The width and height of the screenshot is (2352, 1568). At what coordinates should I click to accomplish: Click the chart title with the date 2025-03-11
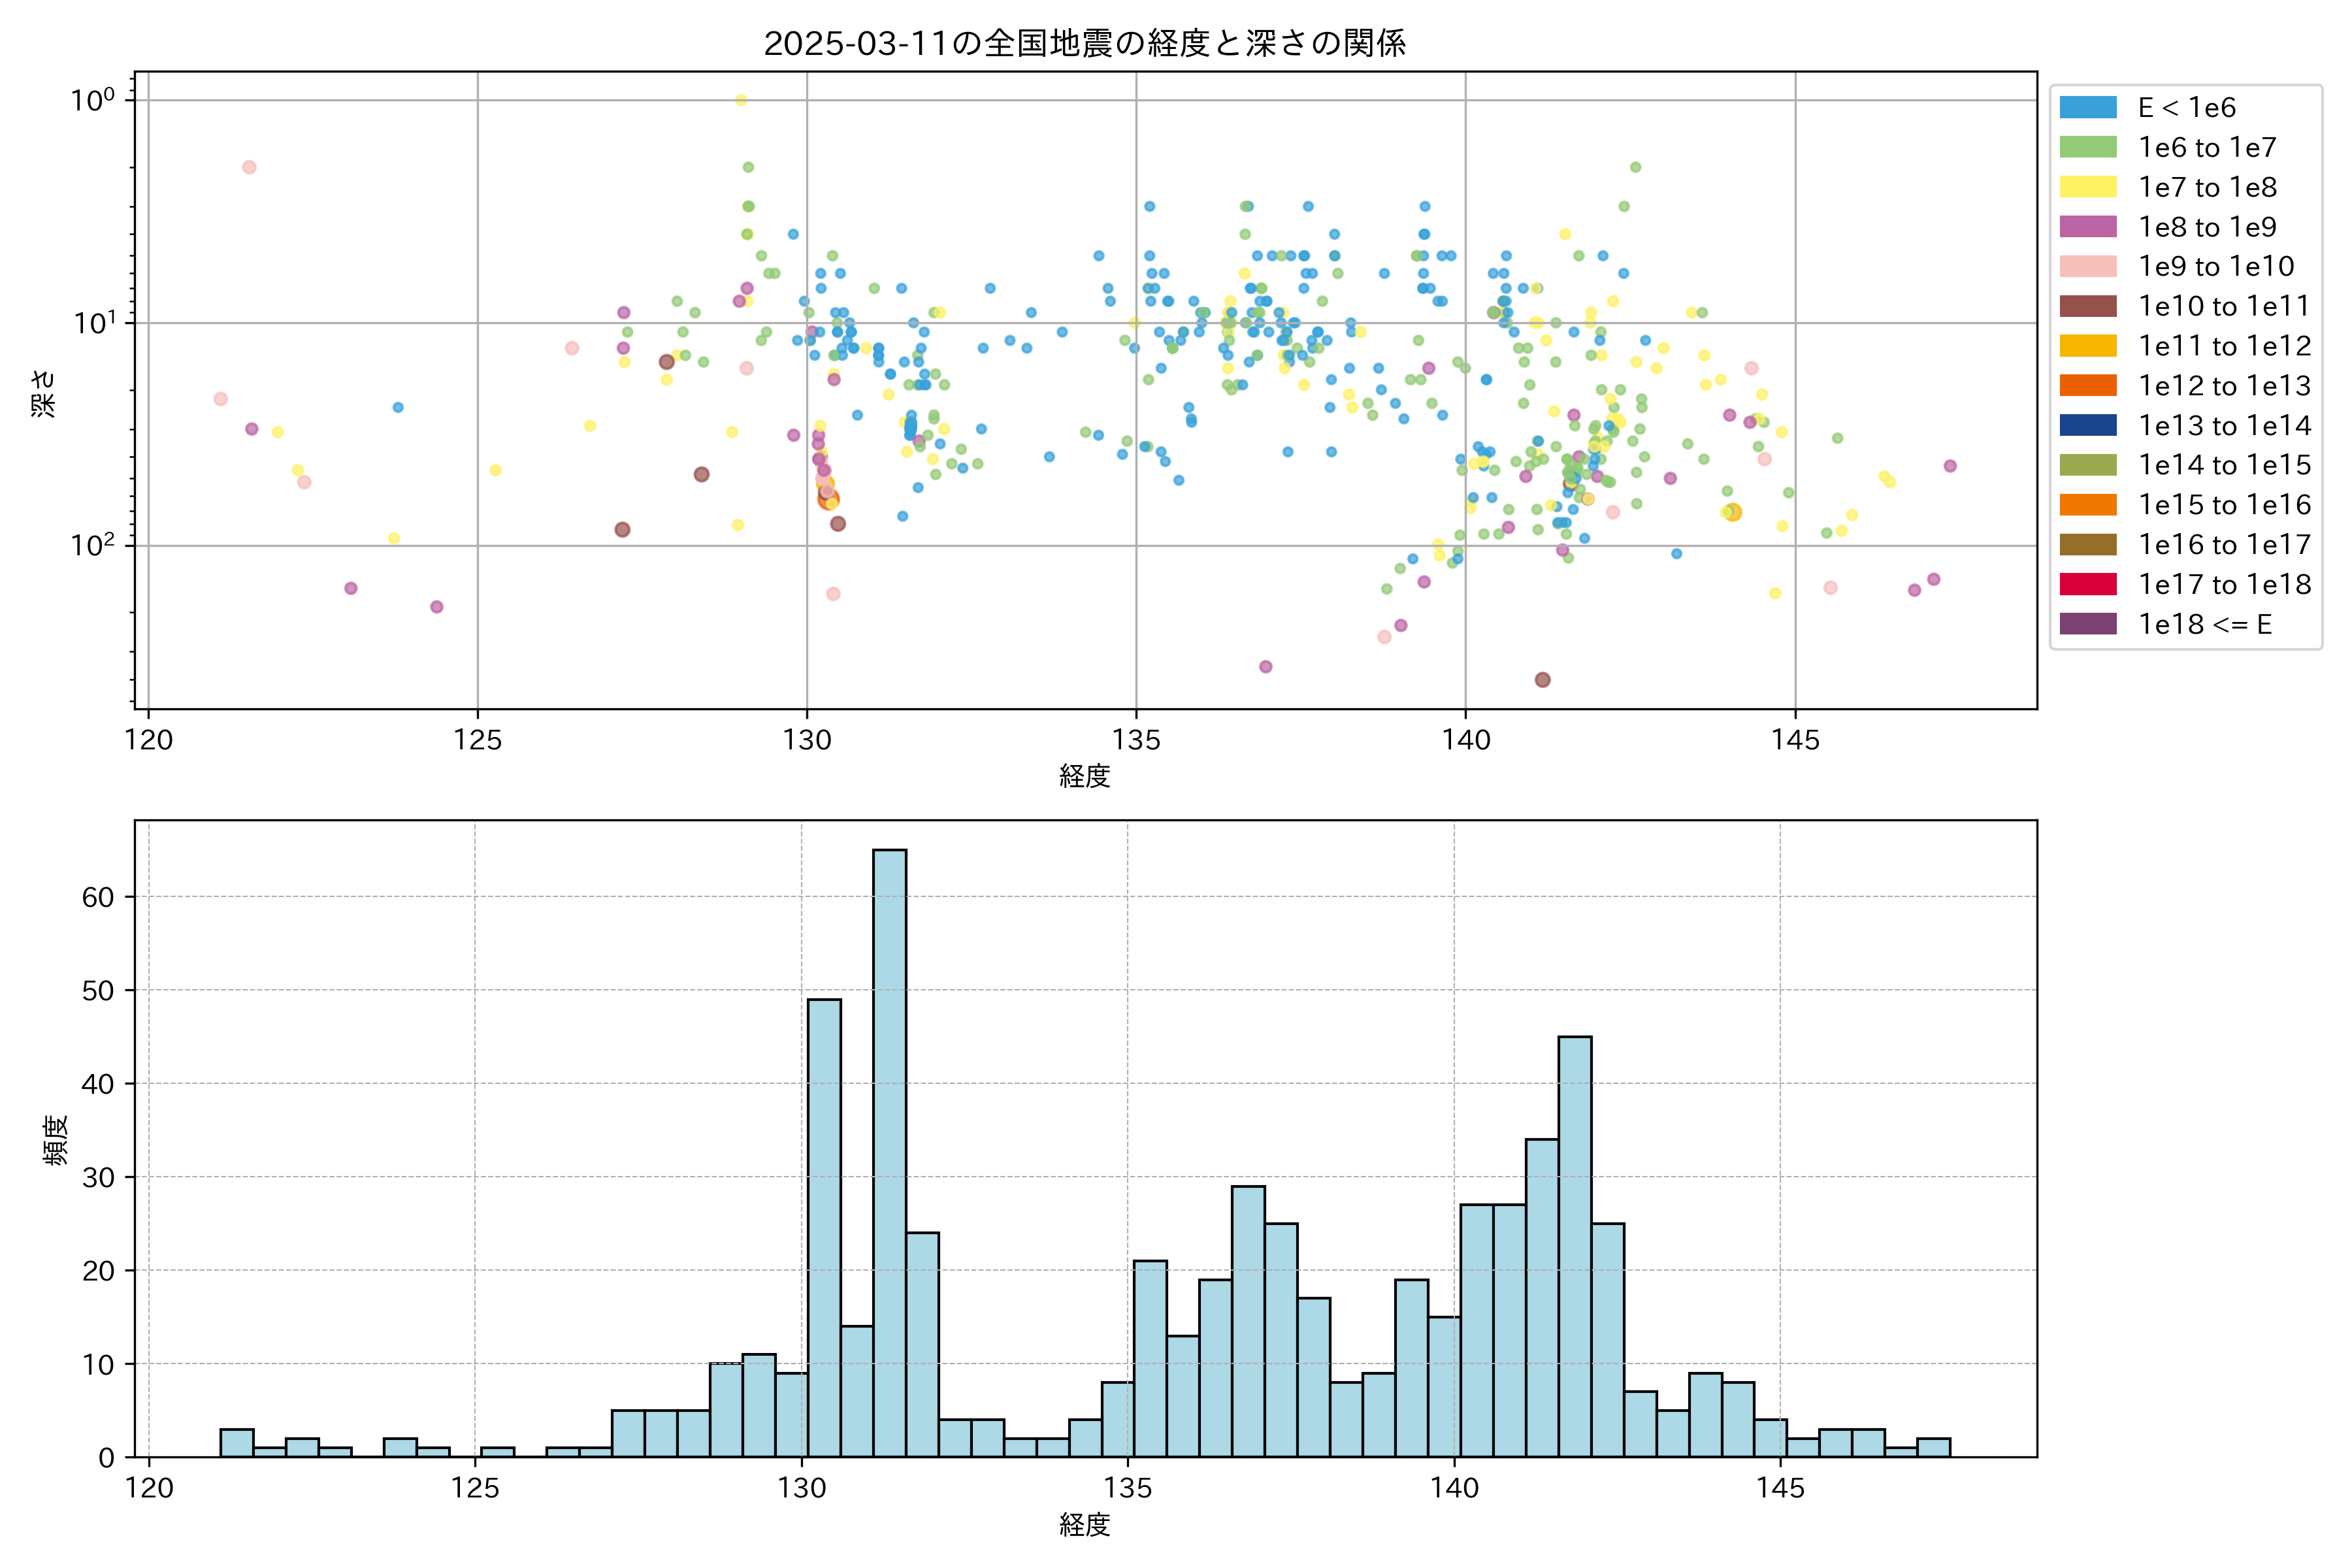(x=1085, y=43)
